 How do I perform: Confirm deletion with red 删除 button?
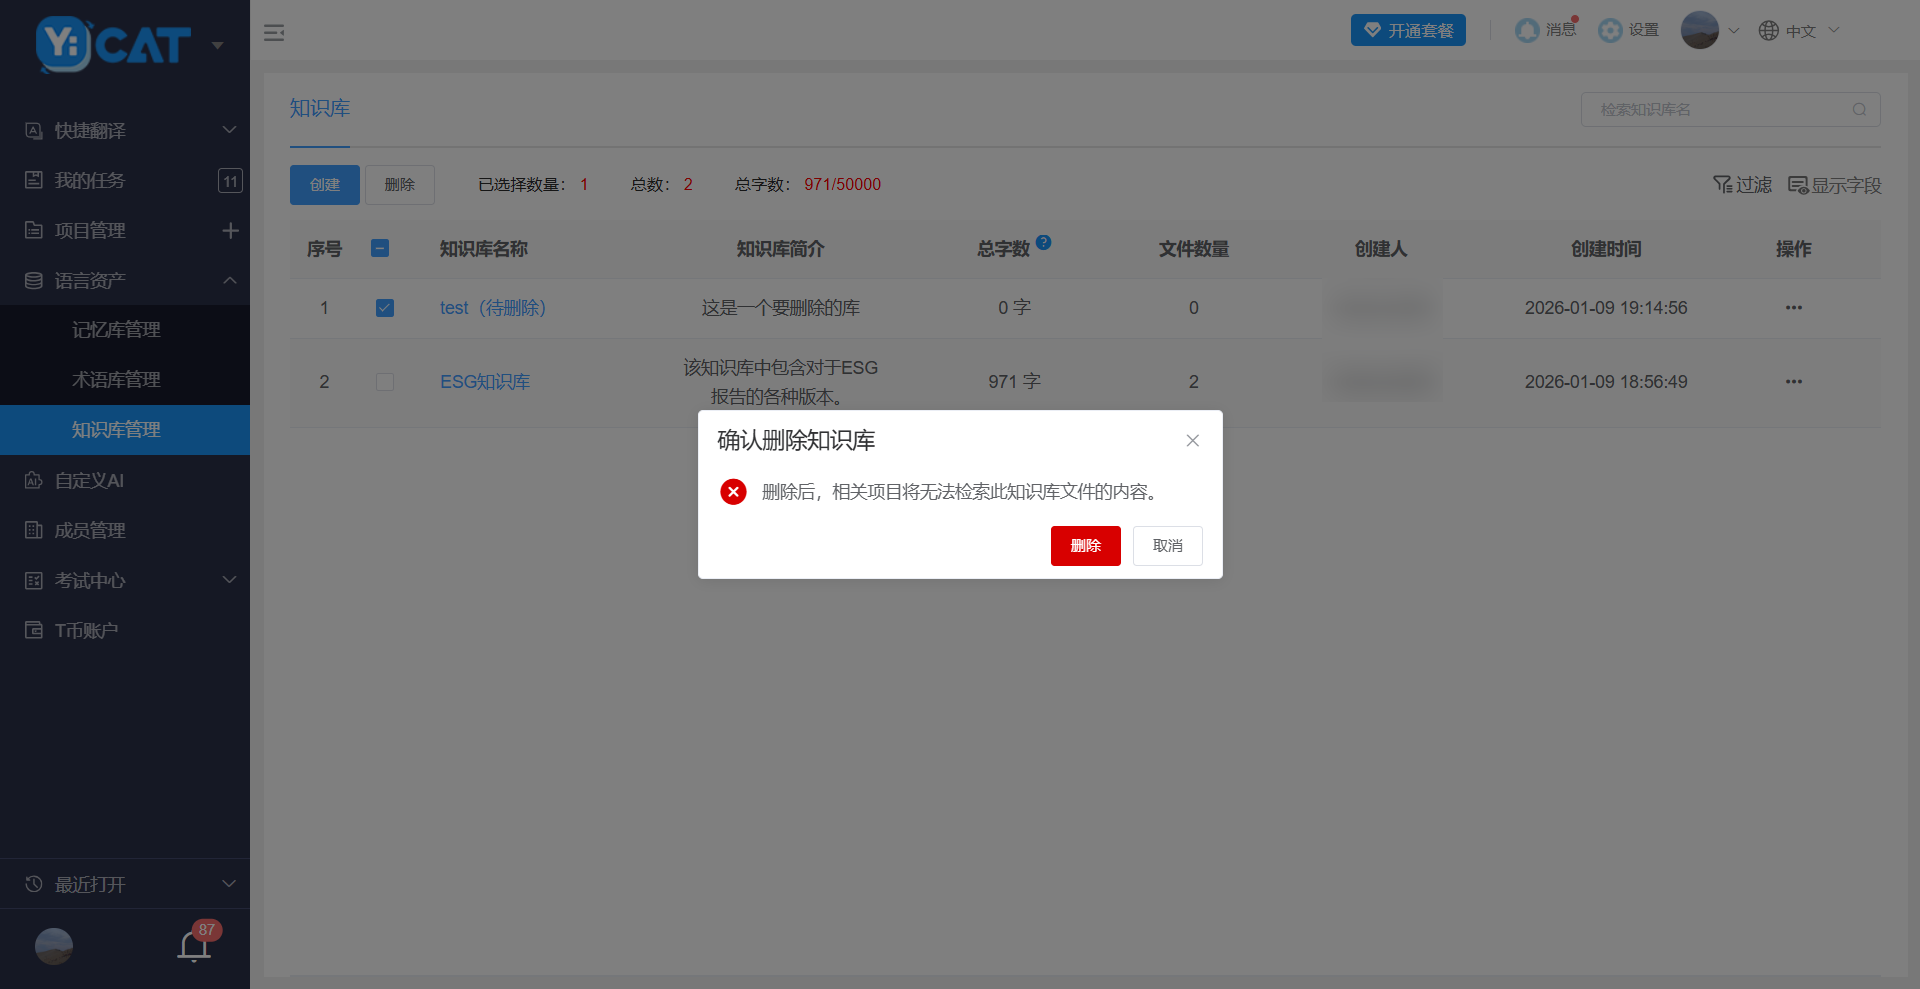pos(1085,546)
